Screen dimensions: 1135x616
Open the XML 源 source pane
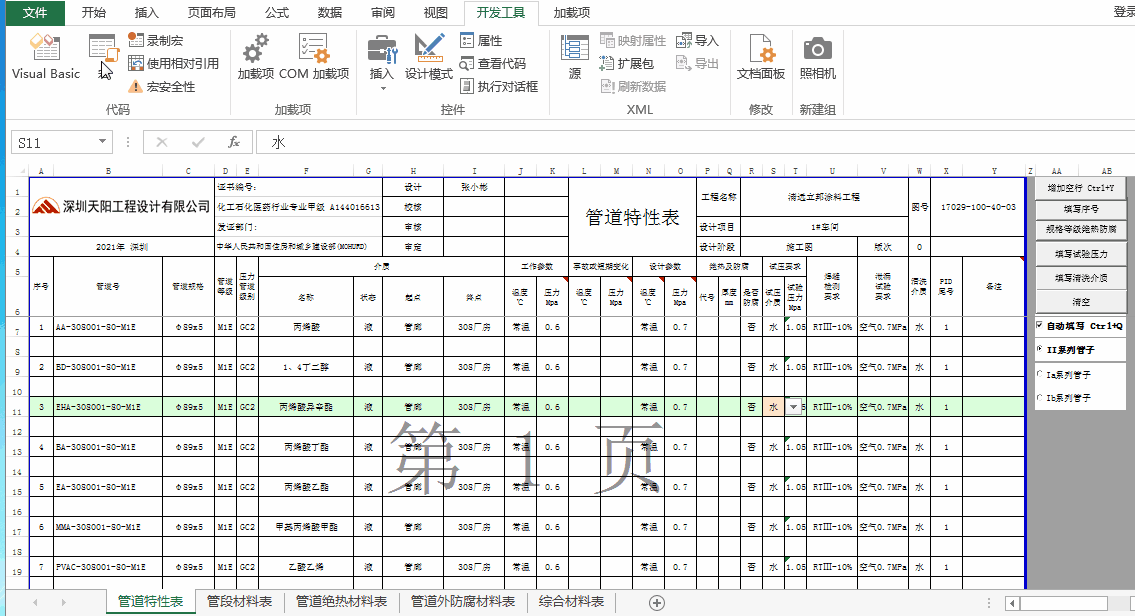tap(575, 56)
